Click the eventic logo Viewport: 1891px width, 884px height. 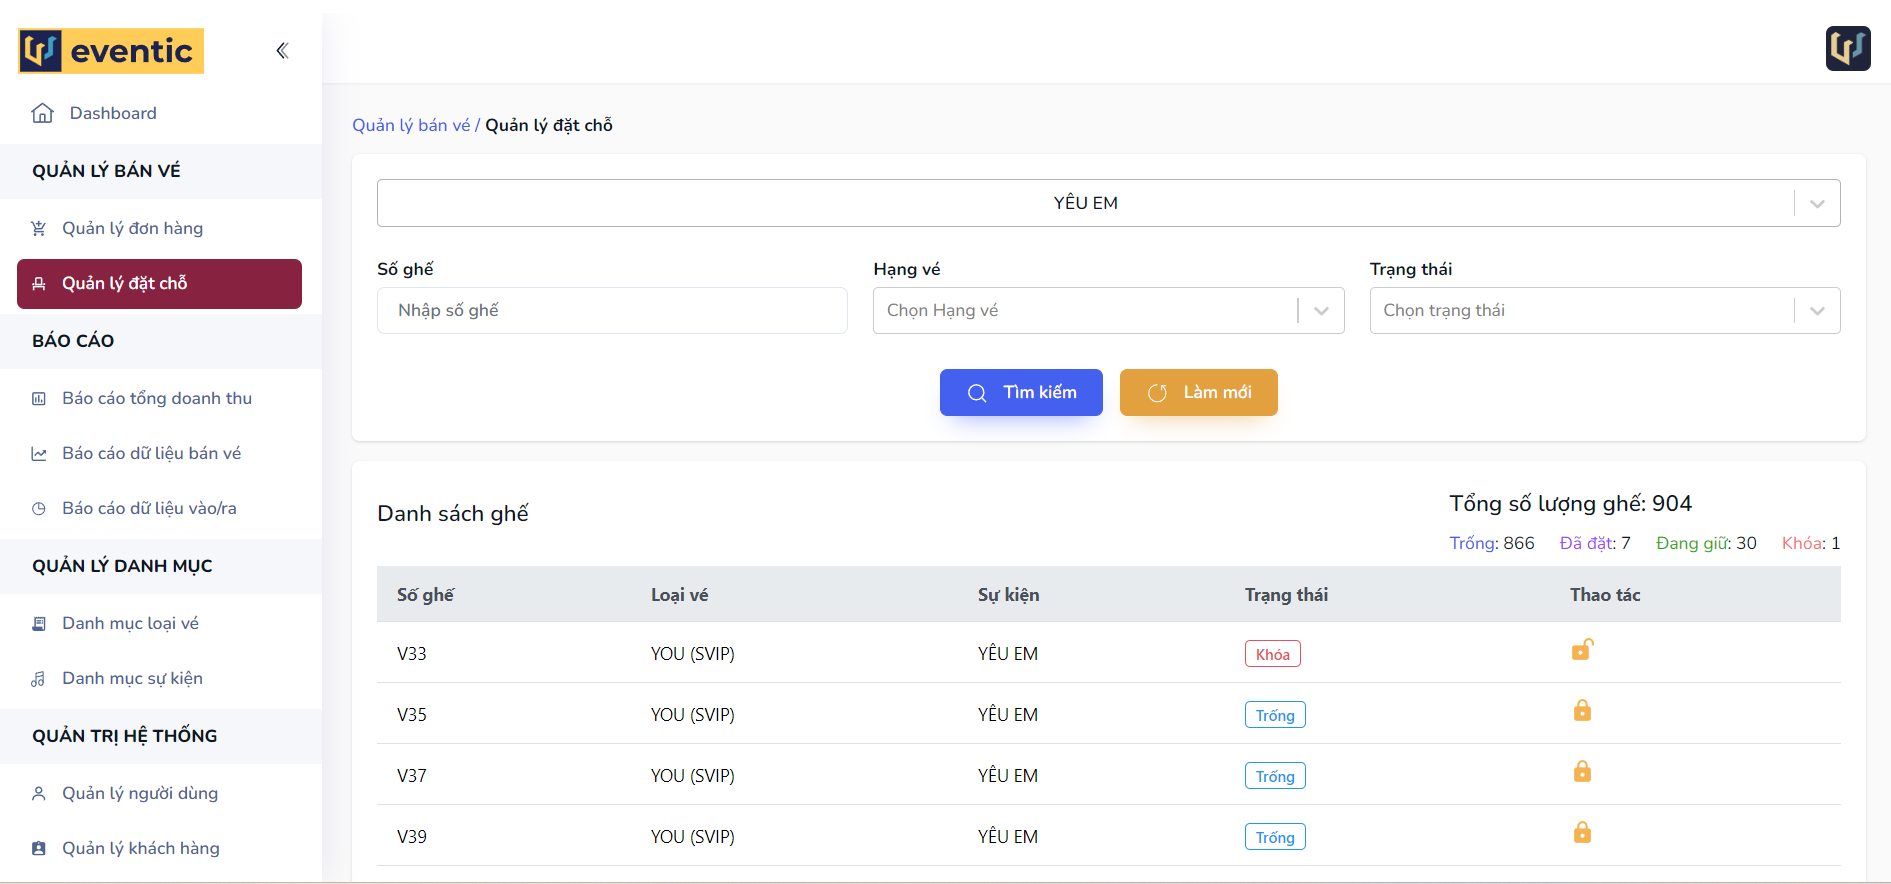(x=111, y=51)
